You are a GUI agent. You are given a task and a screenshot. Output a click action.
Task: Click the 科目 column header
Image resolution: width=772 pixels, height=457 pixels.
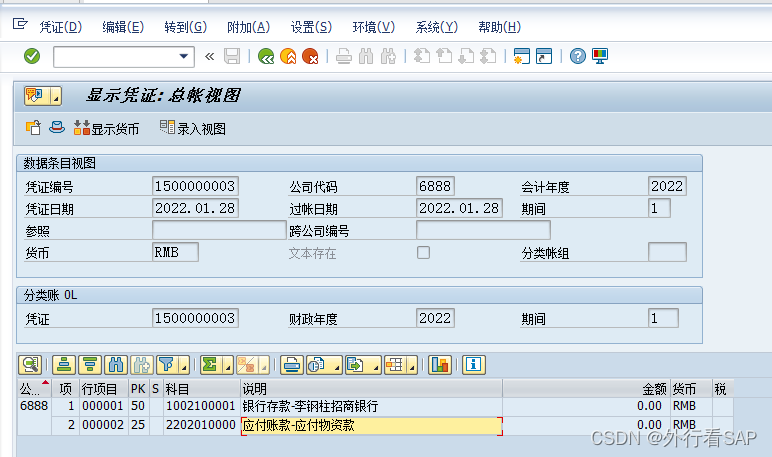click(202, 389)
